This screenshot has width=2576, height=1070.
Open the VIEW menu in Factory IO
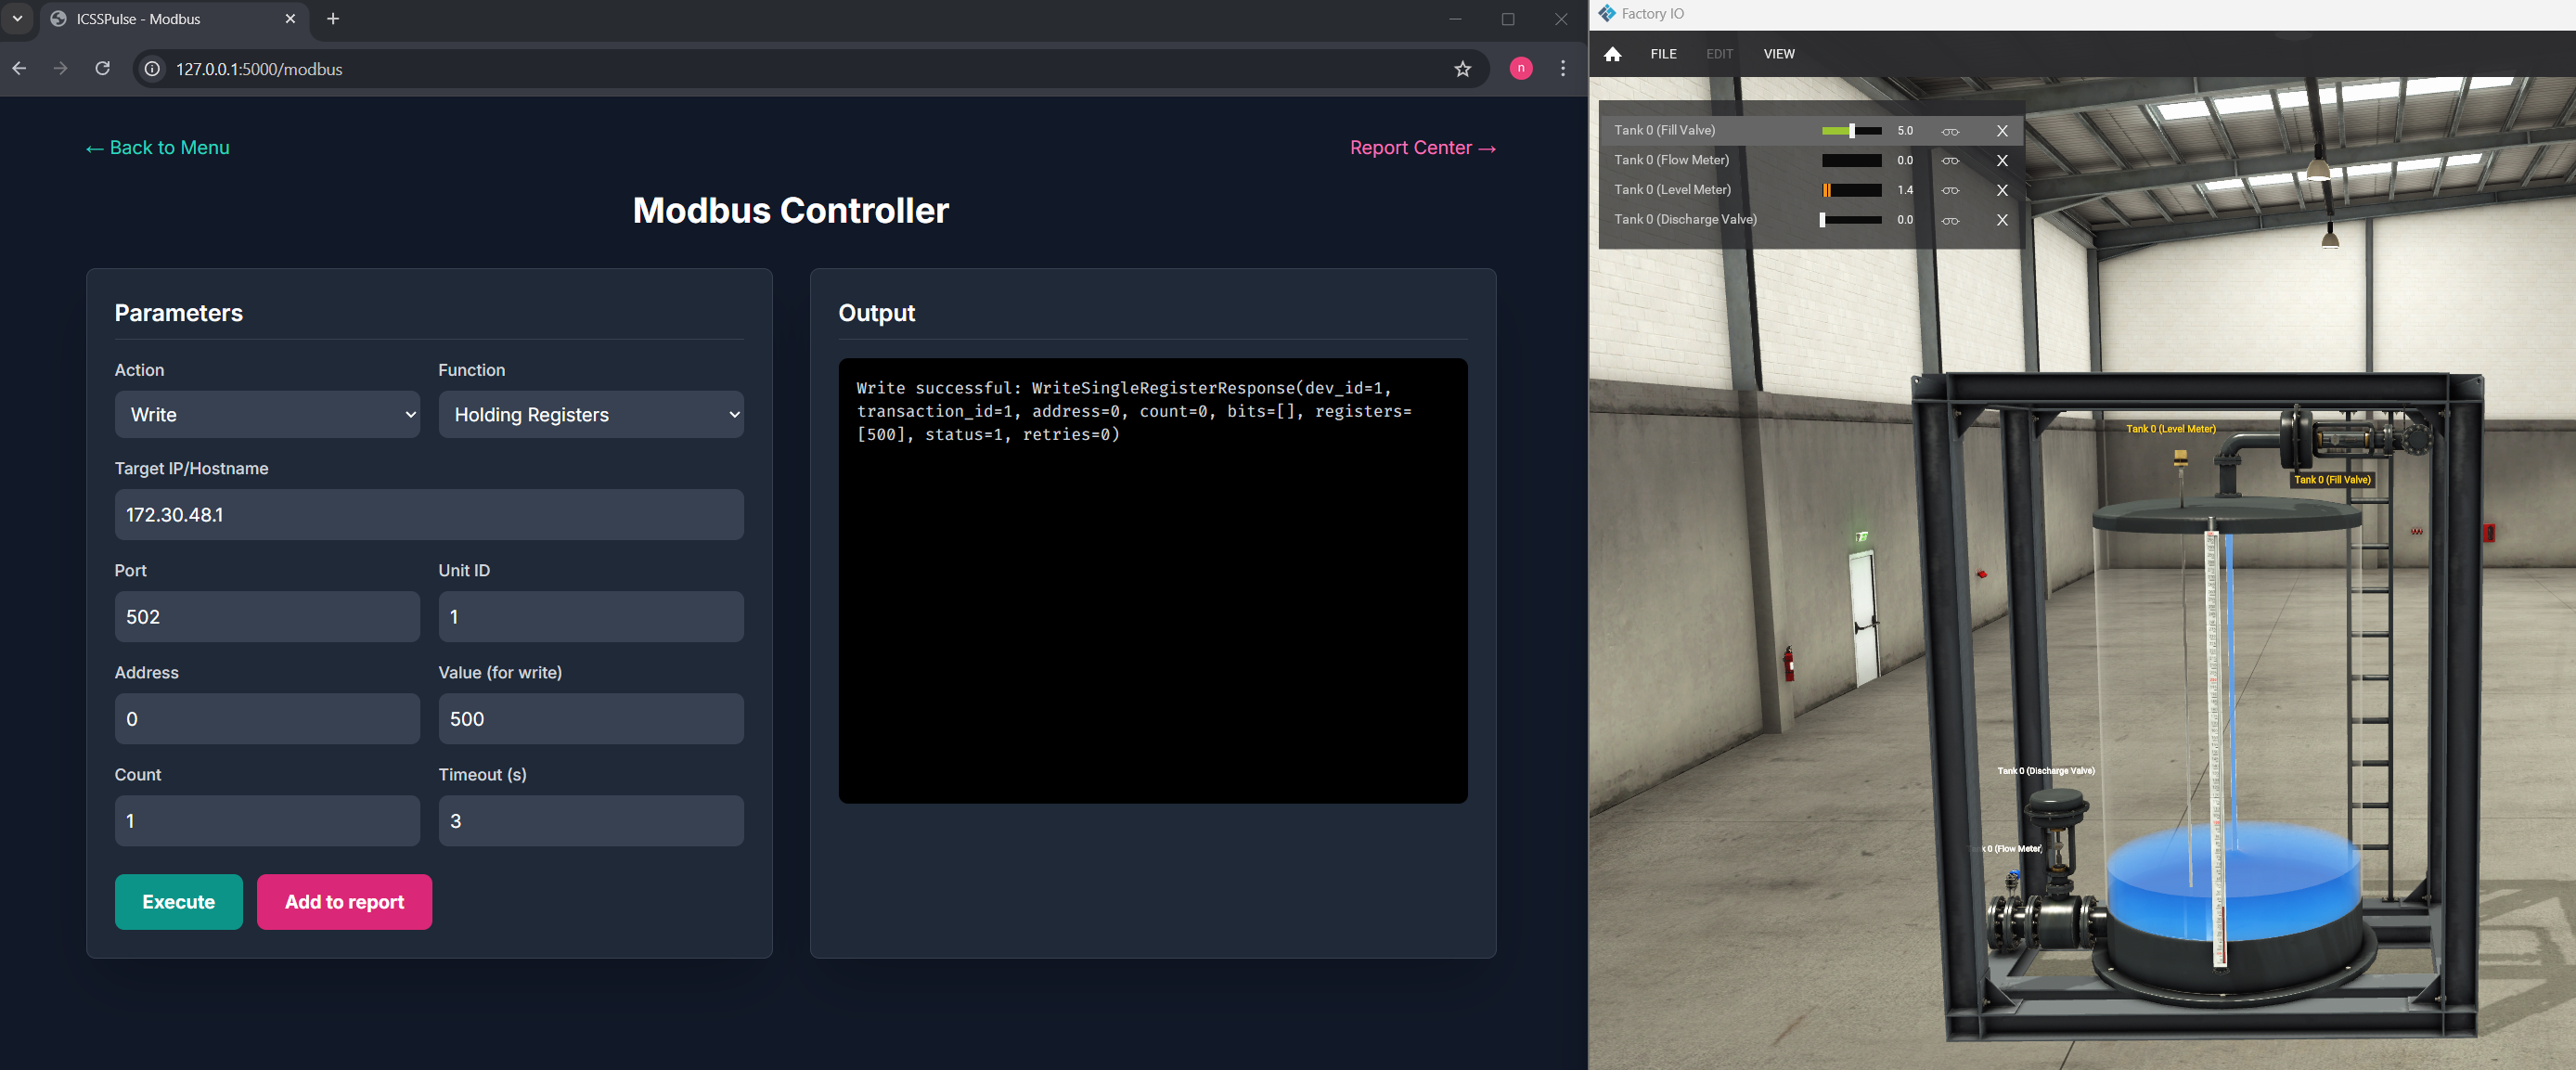pos(1778,54)
